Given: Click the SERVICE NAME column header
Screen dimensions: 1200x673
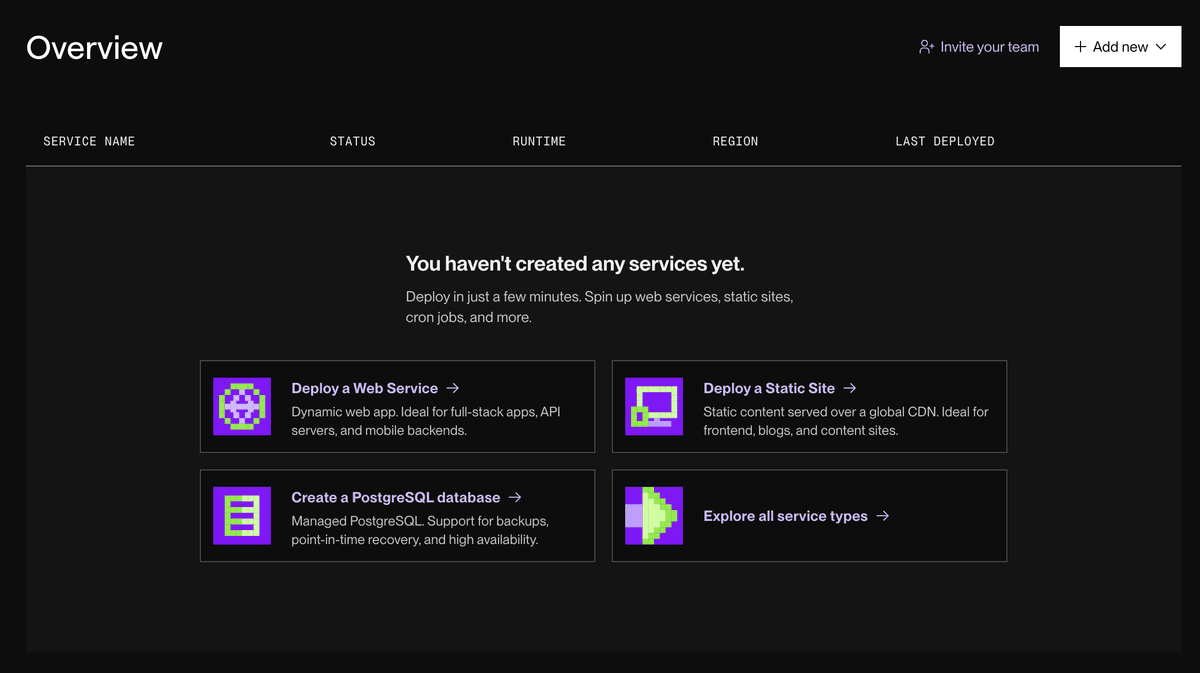Looking at the screenshot, I should (89, 141).
